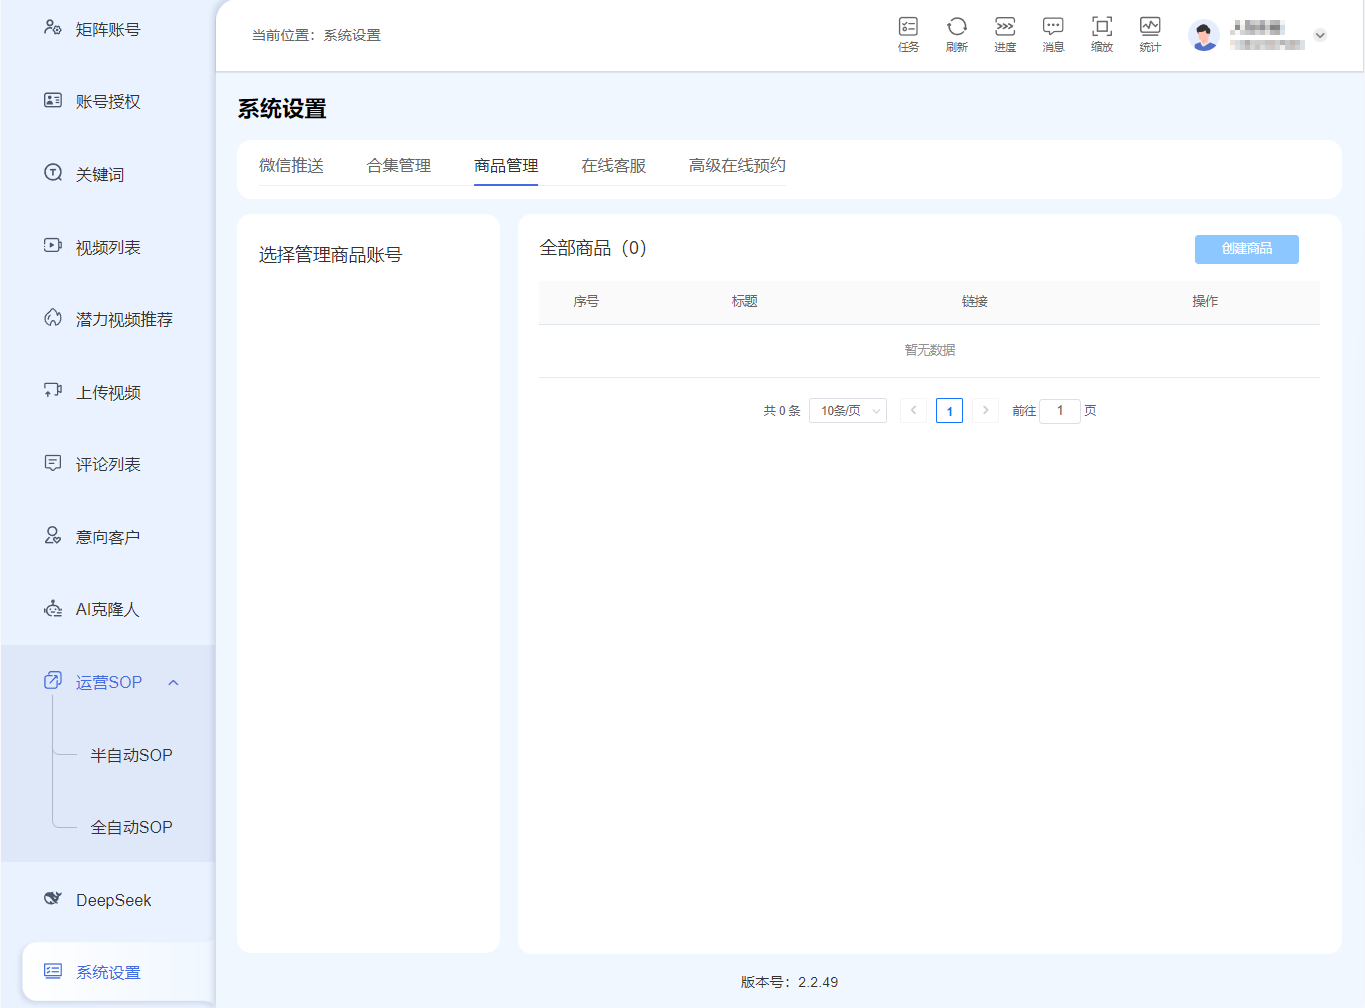
Task: Click the 前往 page number input field
Action: tap(1060, 411)
